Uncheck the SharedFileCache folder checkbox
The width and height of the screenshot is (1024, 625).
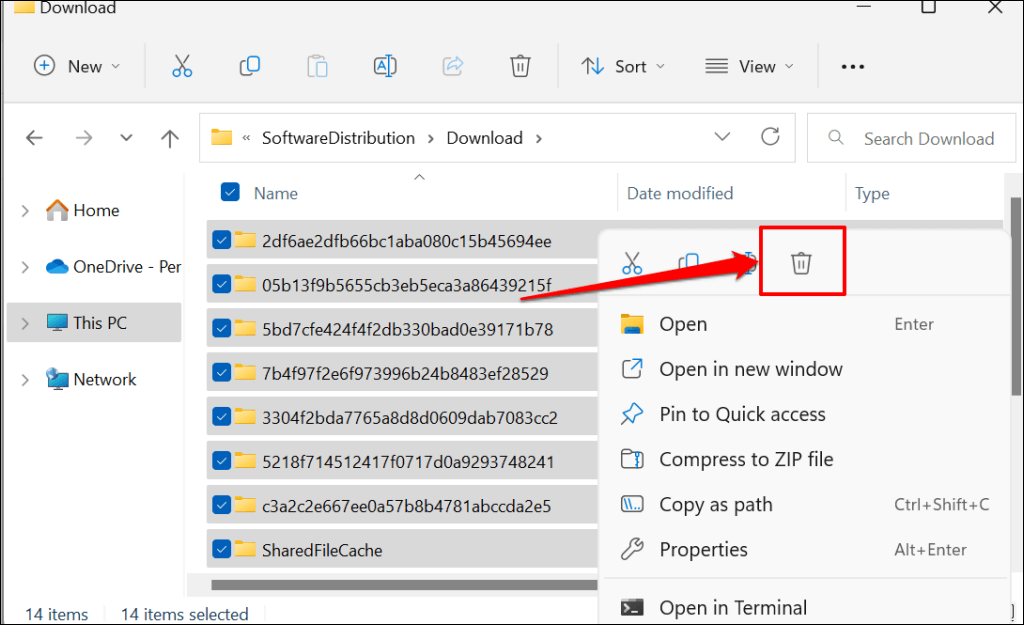coord(221,549)
